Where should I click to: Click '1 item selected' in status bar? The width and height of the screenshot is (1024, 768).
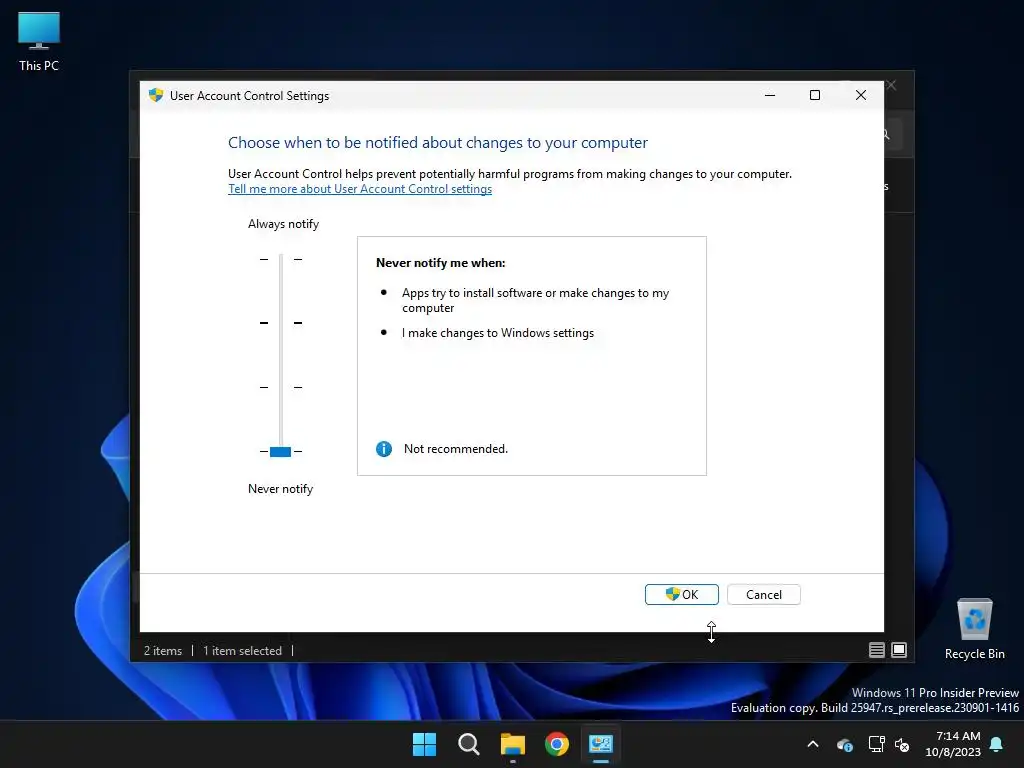click(242, 650)
